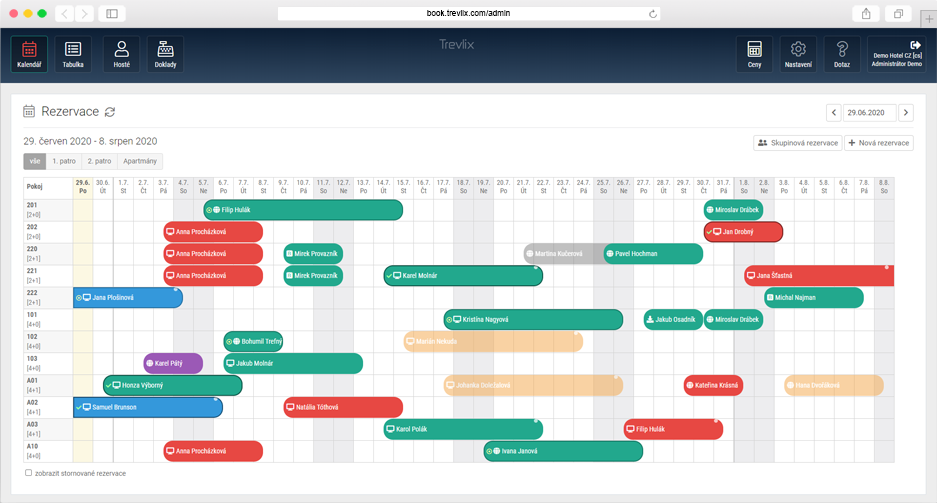The image size is (937, 503).
Task: Open Pavel Hochman reservation
Action: [653, 254]
